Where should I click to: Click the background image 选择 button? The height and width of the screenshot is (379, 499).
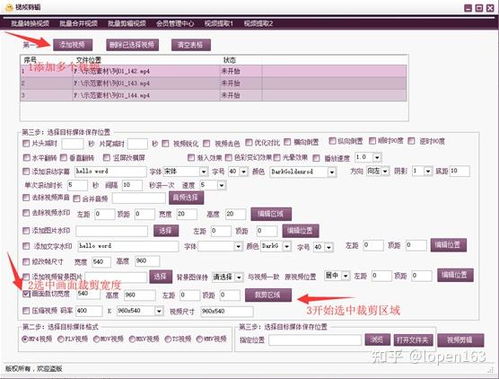pos(161,276)
